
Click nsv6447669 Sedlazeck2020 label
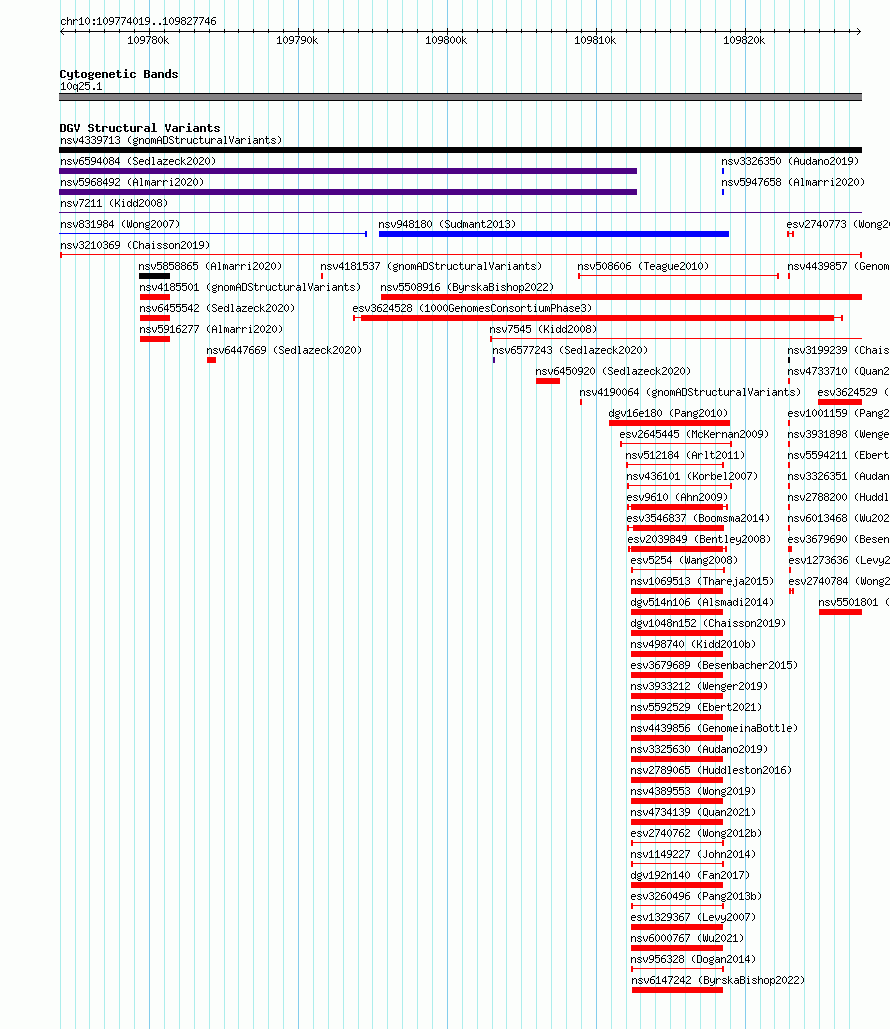pyautogui.click(x=284, y=350)
